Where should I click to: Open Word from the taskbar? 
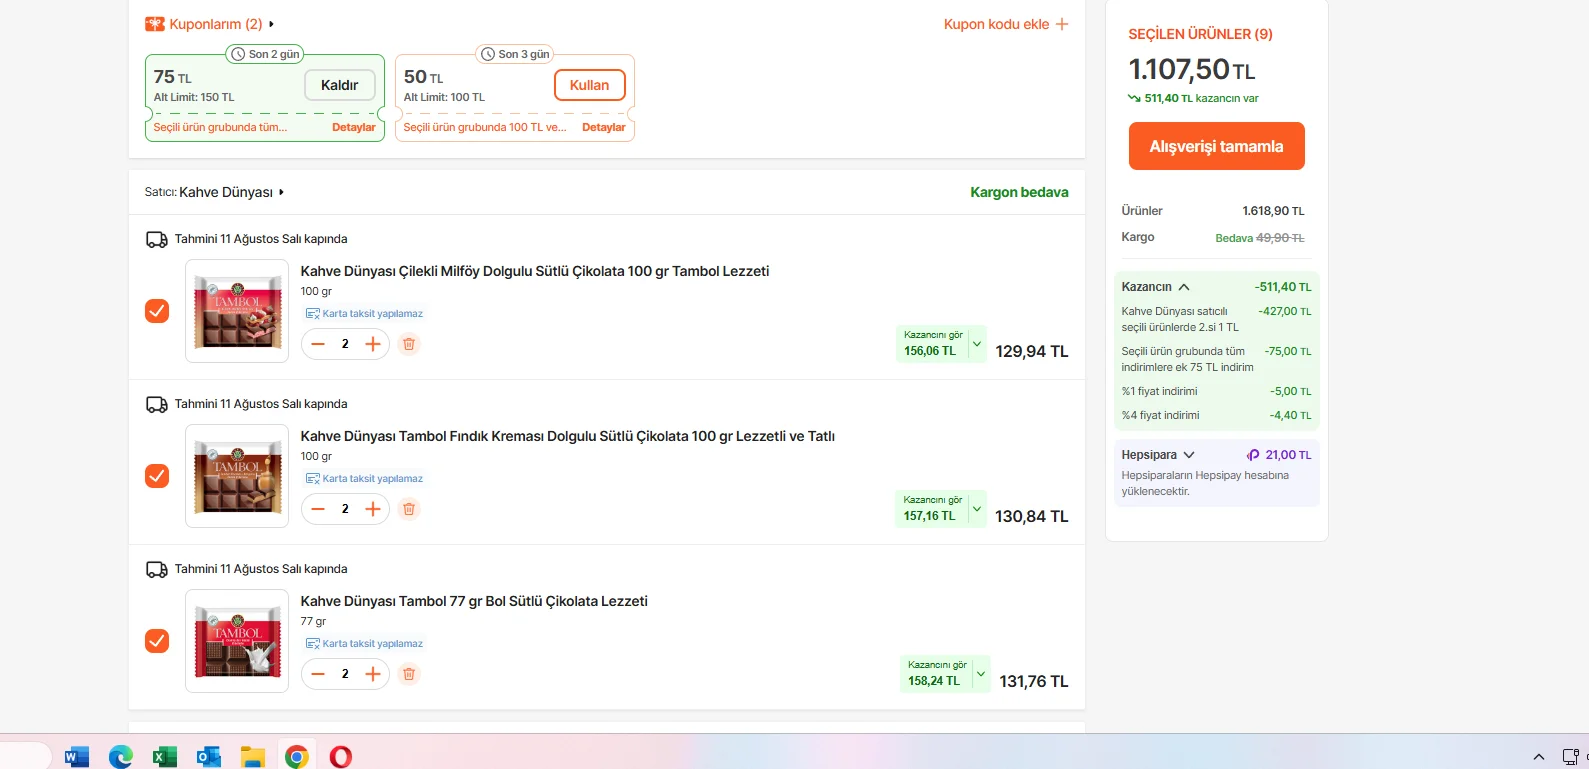tap(77, 757)
